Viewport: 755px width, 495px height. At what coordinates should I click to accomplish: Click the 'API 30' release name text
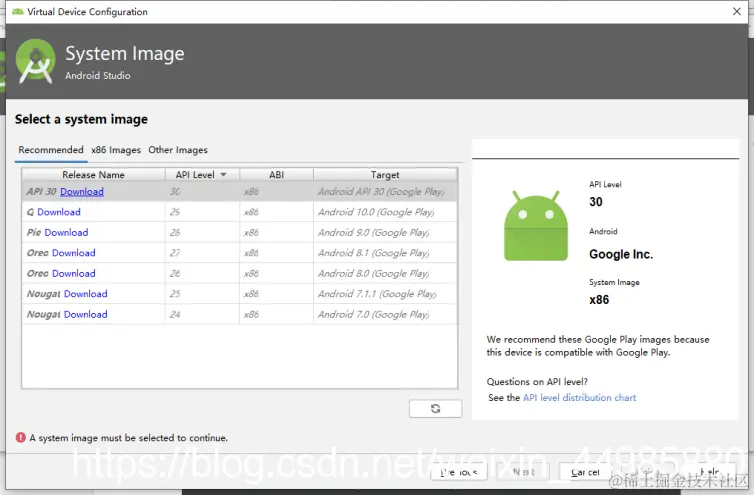(x=41, y=192)
